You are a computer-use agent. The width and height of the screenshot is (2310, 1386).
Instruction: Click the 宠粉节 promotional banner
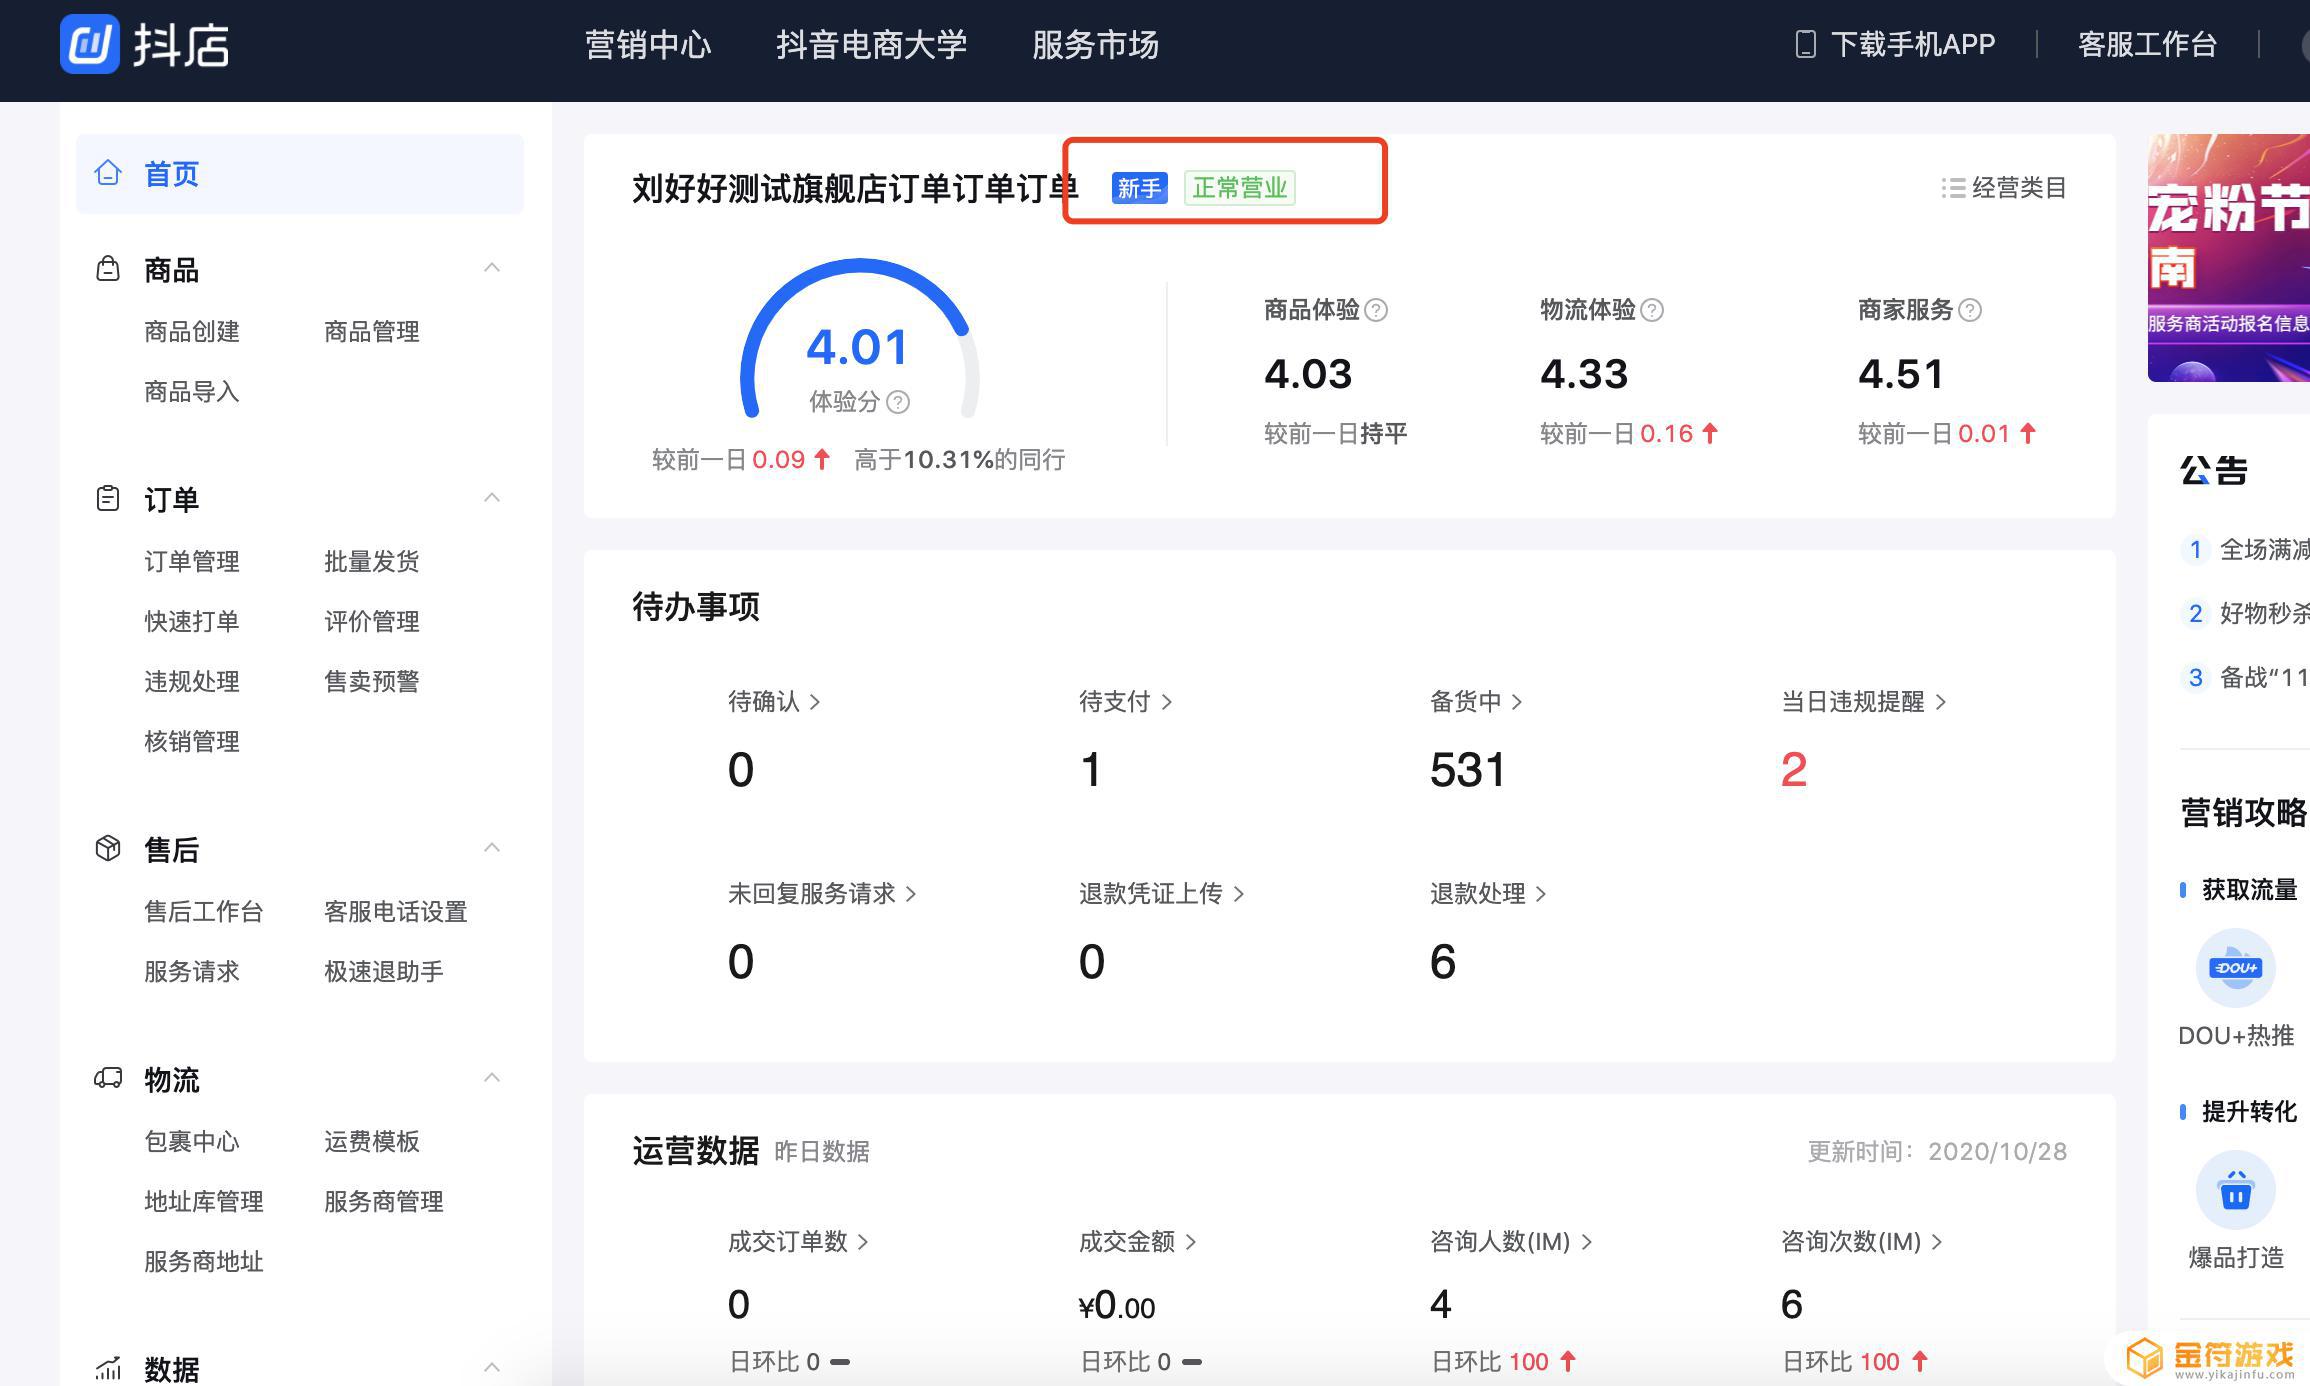point(2229,258)
